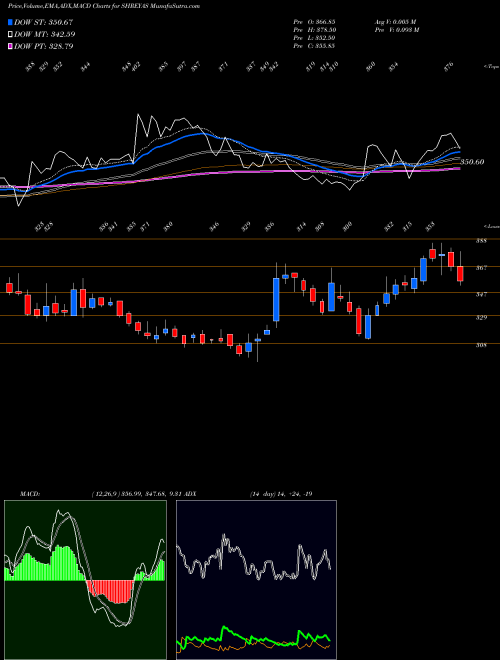Click the 'Pre V: 0.093 M' volume text
This screenshot has height=660, width=500.
click(396, 30)
